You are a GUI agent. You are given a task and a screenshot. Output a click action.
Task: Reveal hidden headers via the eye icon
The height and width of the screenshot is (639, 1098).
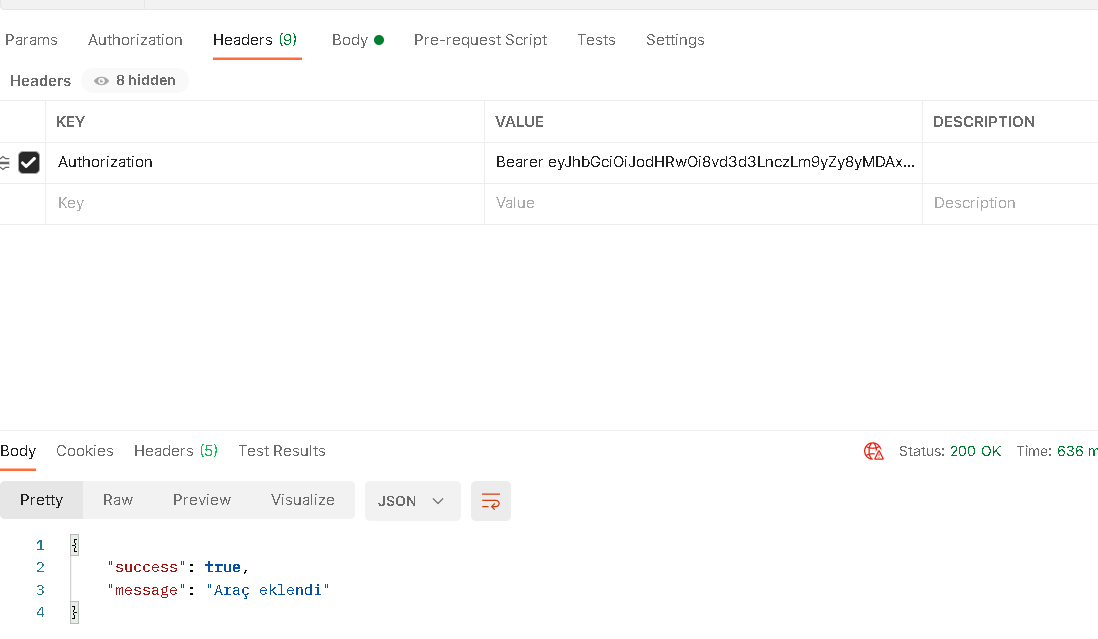[100, 81]
